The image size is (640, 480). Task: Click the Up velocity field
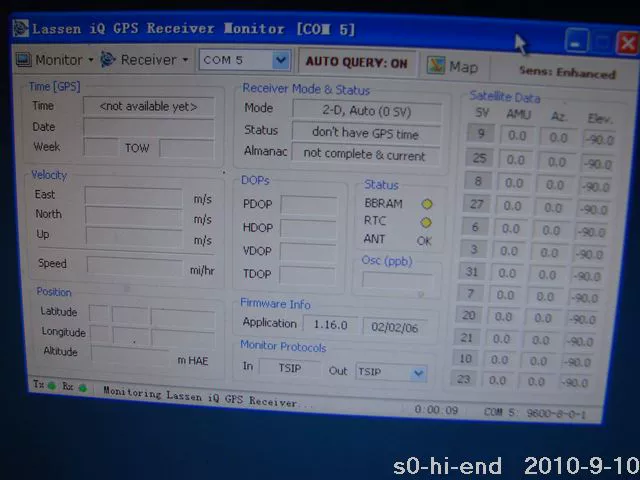[135, 237]
